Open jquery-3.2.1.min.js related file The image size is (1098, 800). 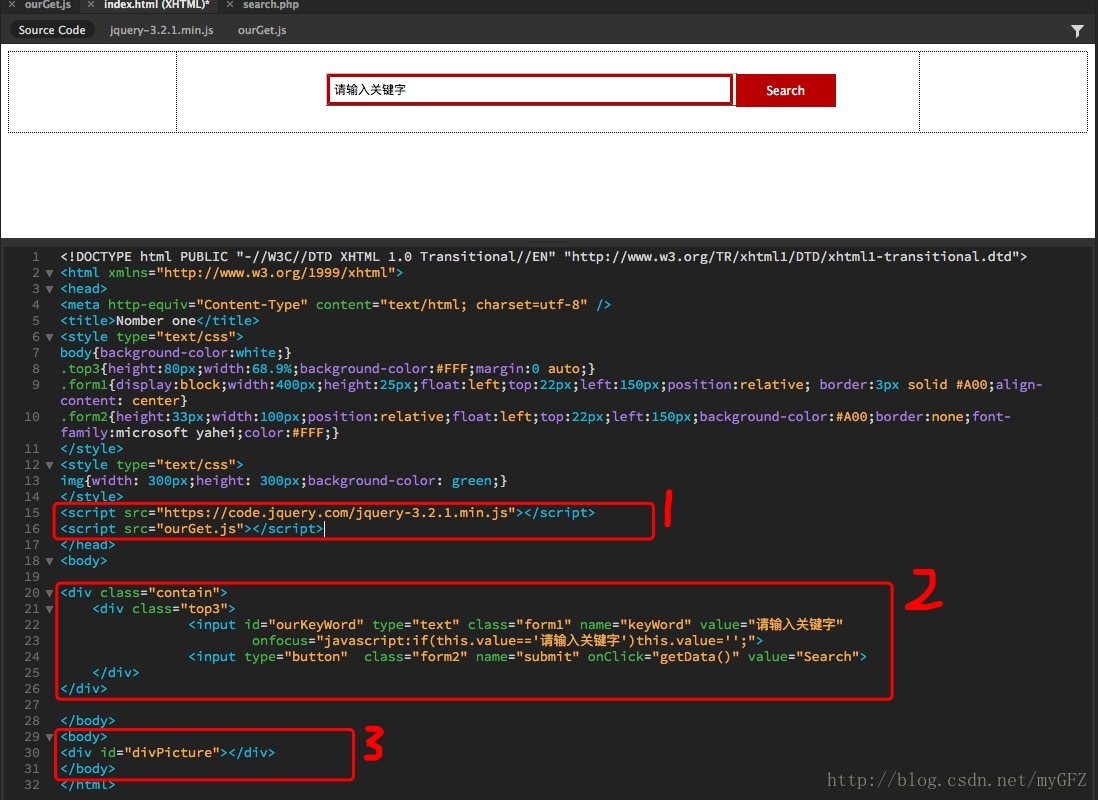162,30
